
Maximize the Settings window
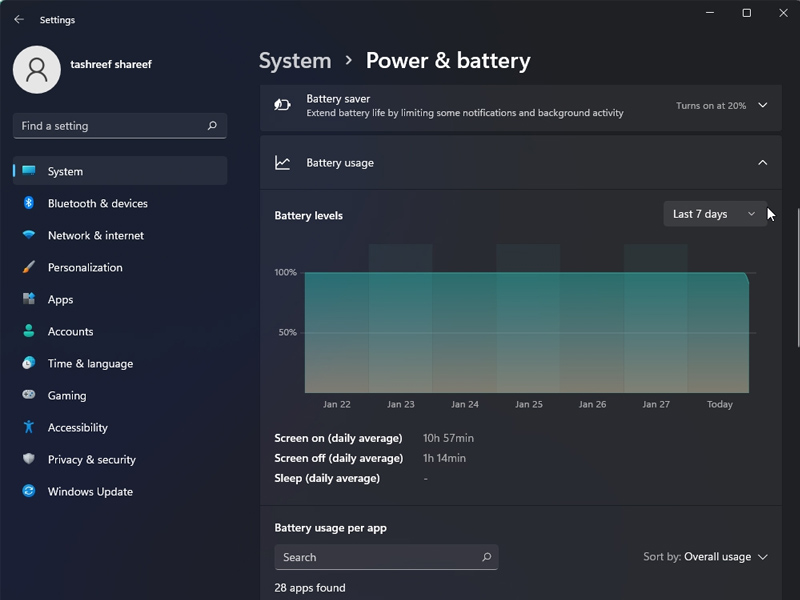coord(746,13)
